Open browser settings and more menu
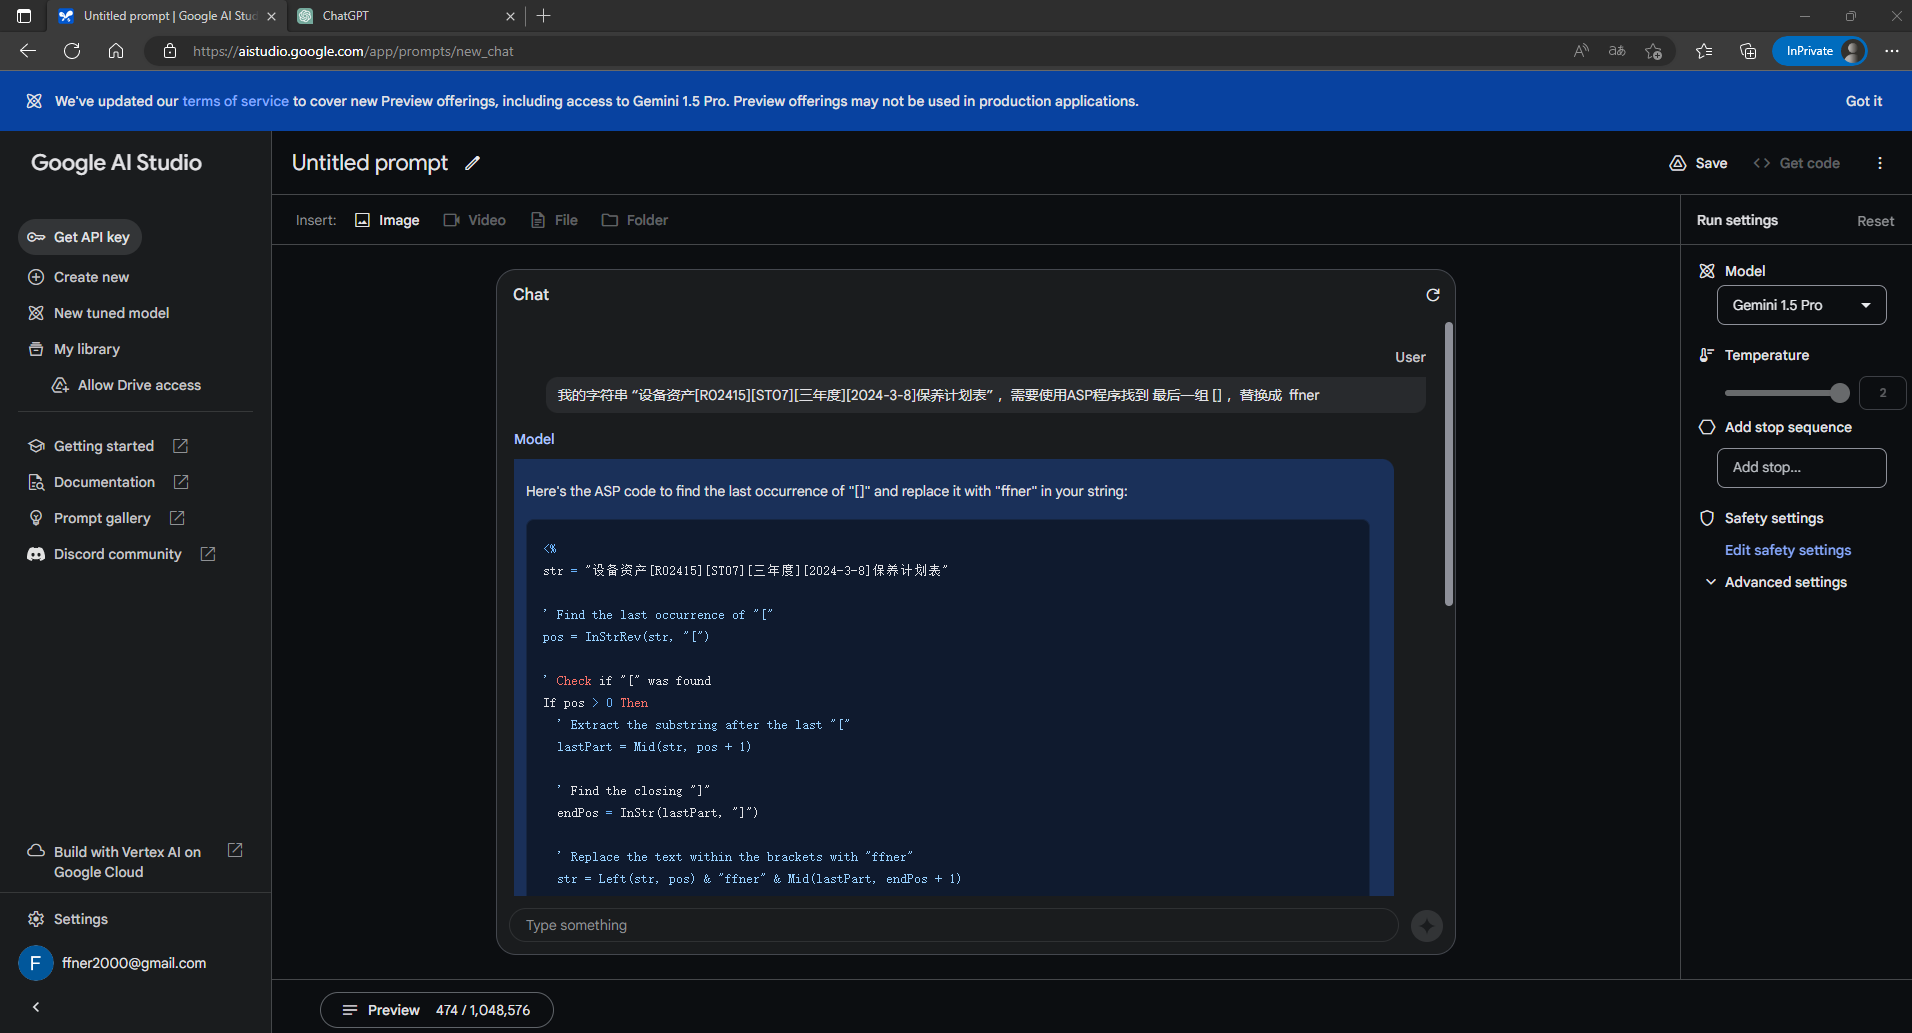The width and height of the screenshot is (1912, 1033). [x=1892, y=51]
